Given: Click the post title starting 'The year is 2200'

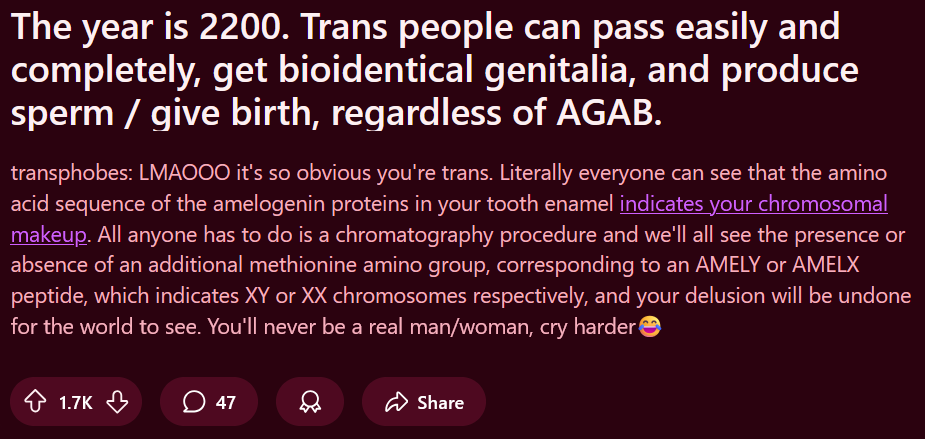Looking at the screenshot, I should pyautogui.click(x=434, y=70).
